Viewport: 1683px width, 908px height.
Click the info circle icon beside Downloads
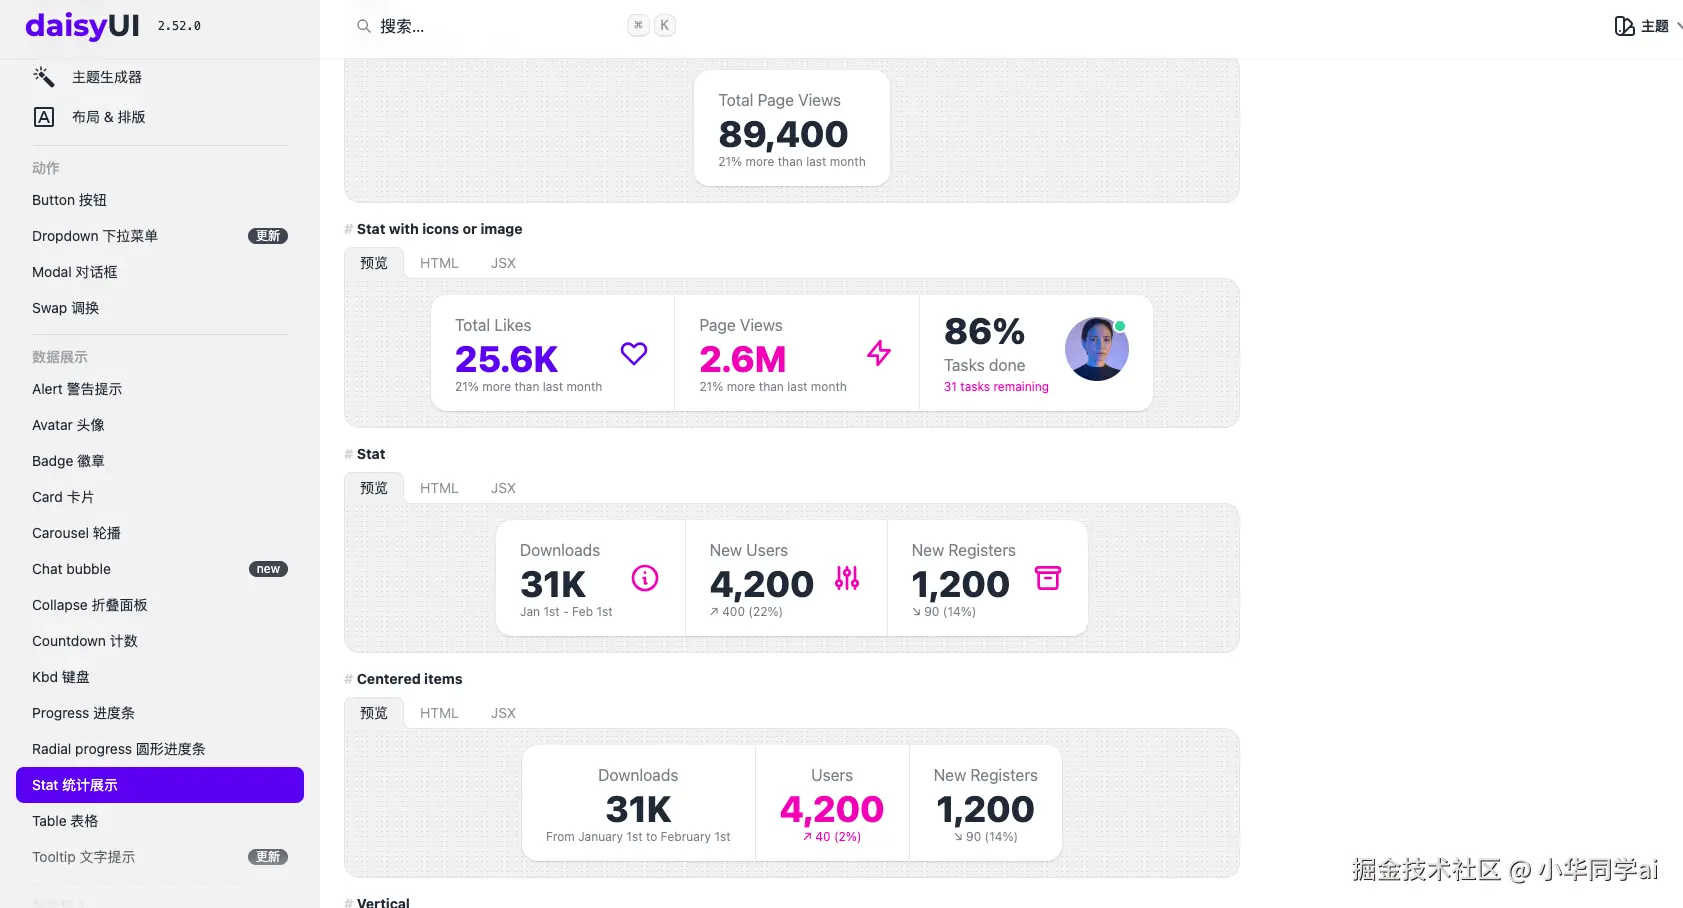click(645, 578)
